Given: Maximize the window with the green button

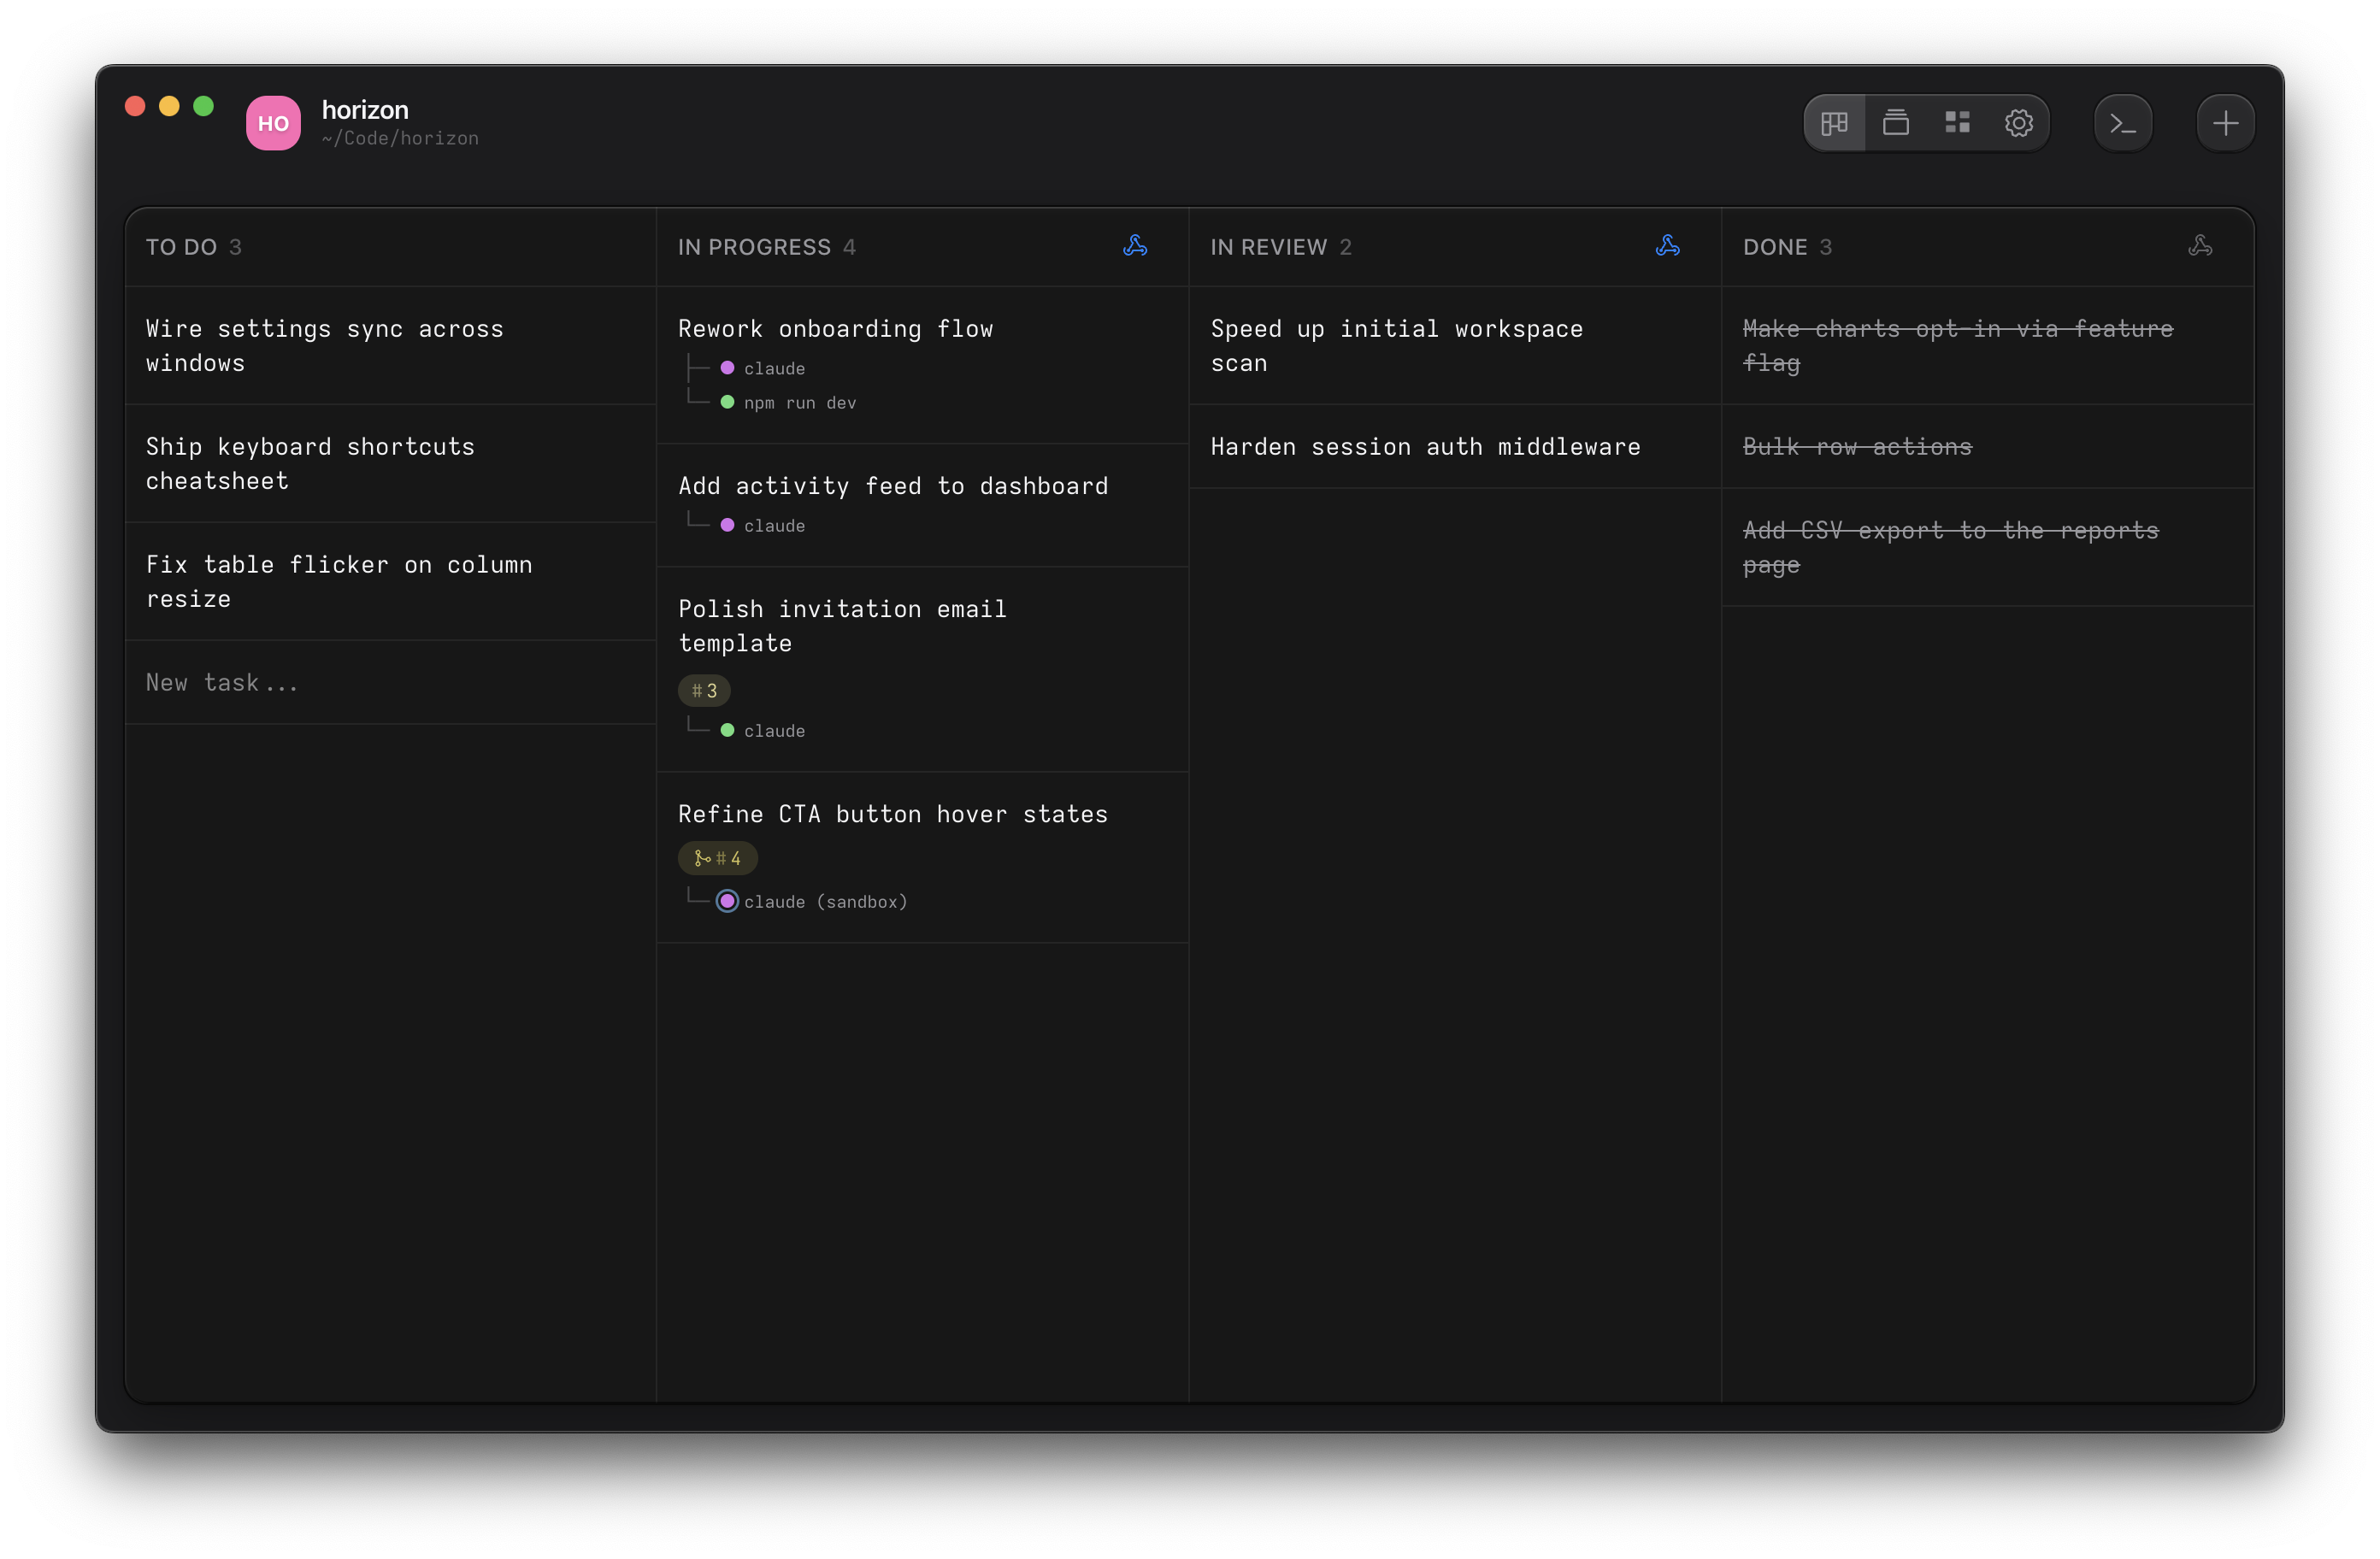Looking at the screenshot, I should pyautogui.click(x=203, y=106).
